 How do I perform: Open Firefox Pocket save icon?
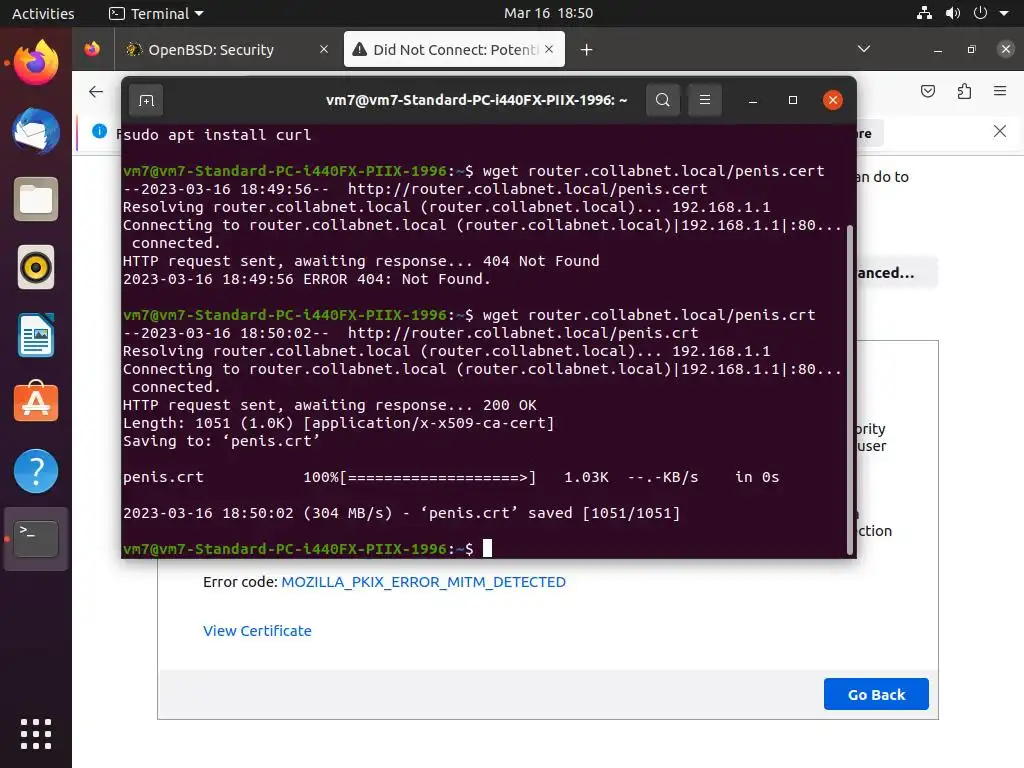click(928, 91)
